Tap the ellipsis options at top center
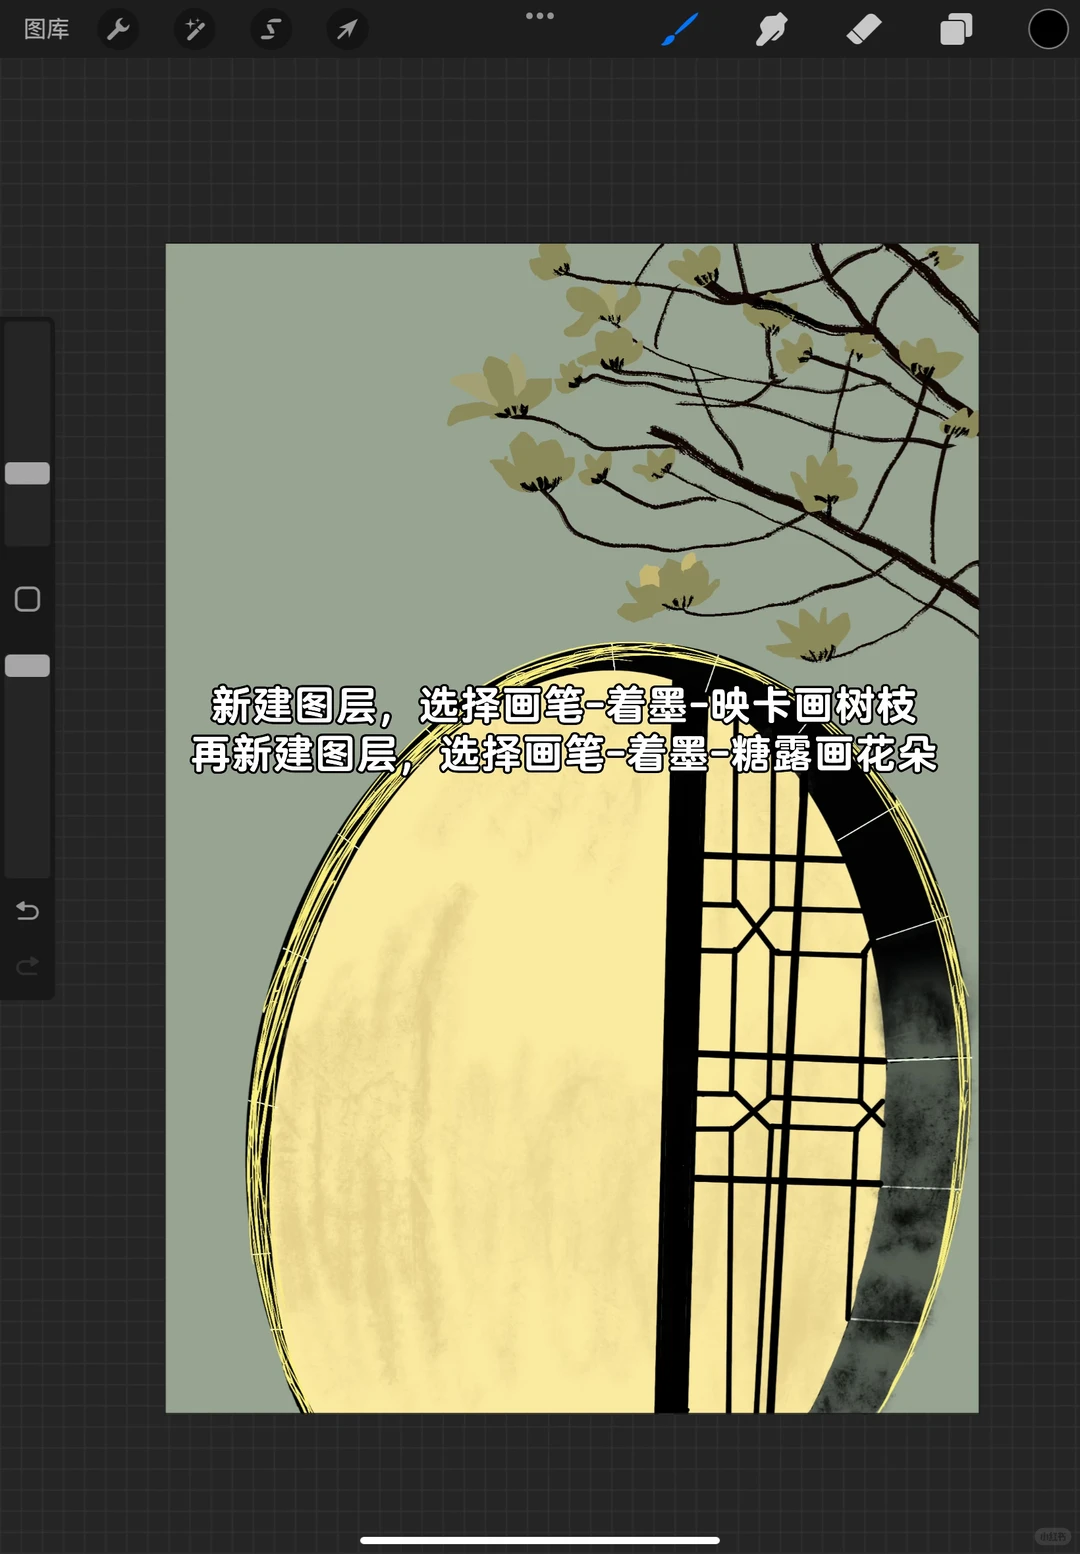Image resolution: width=1080 pixels, height=1554 pixels. tap(540, 16)
